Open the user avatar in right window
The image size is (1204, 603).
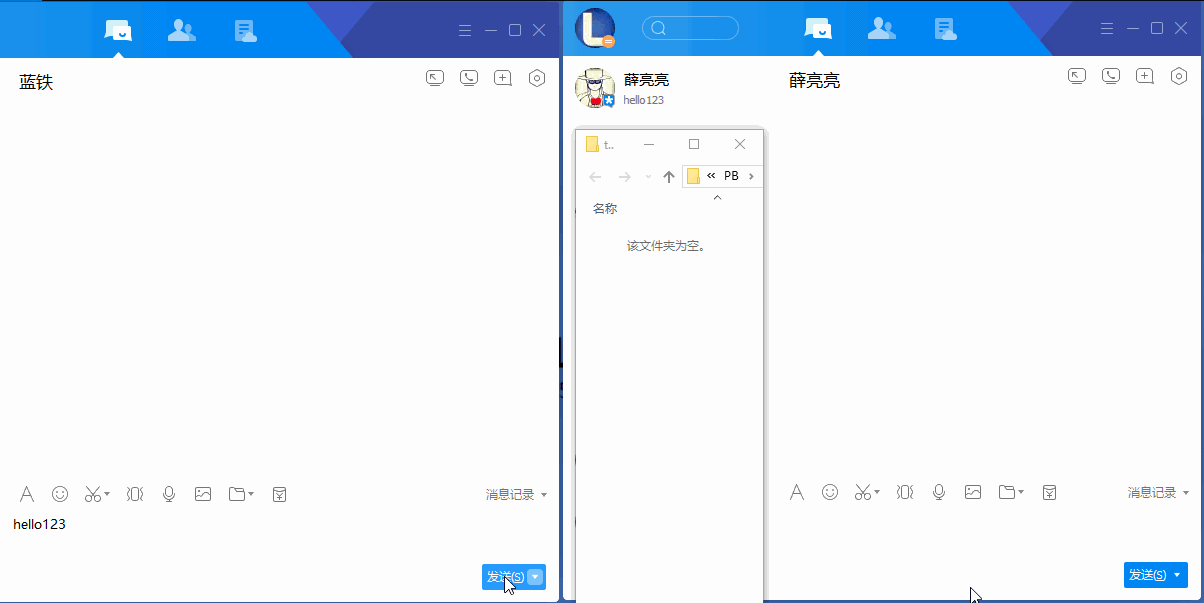click(x=595, y=28)
